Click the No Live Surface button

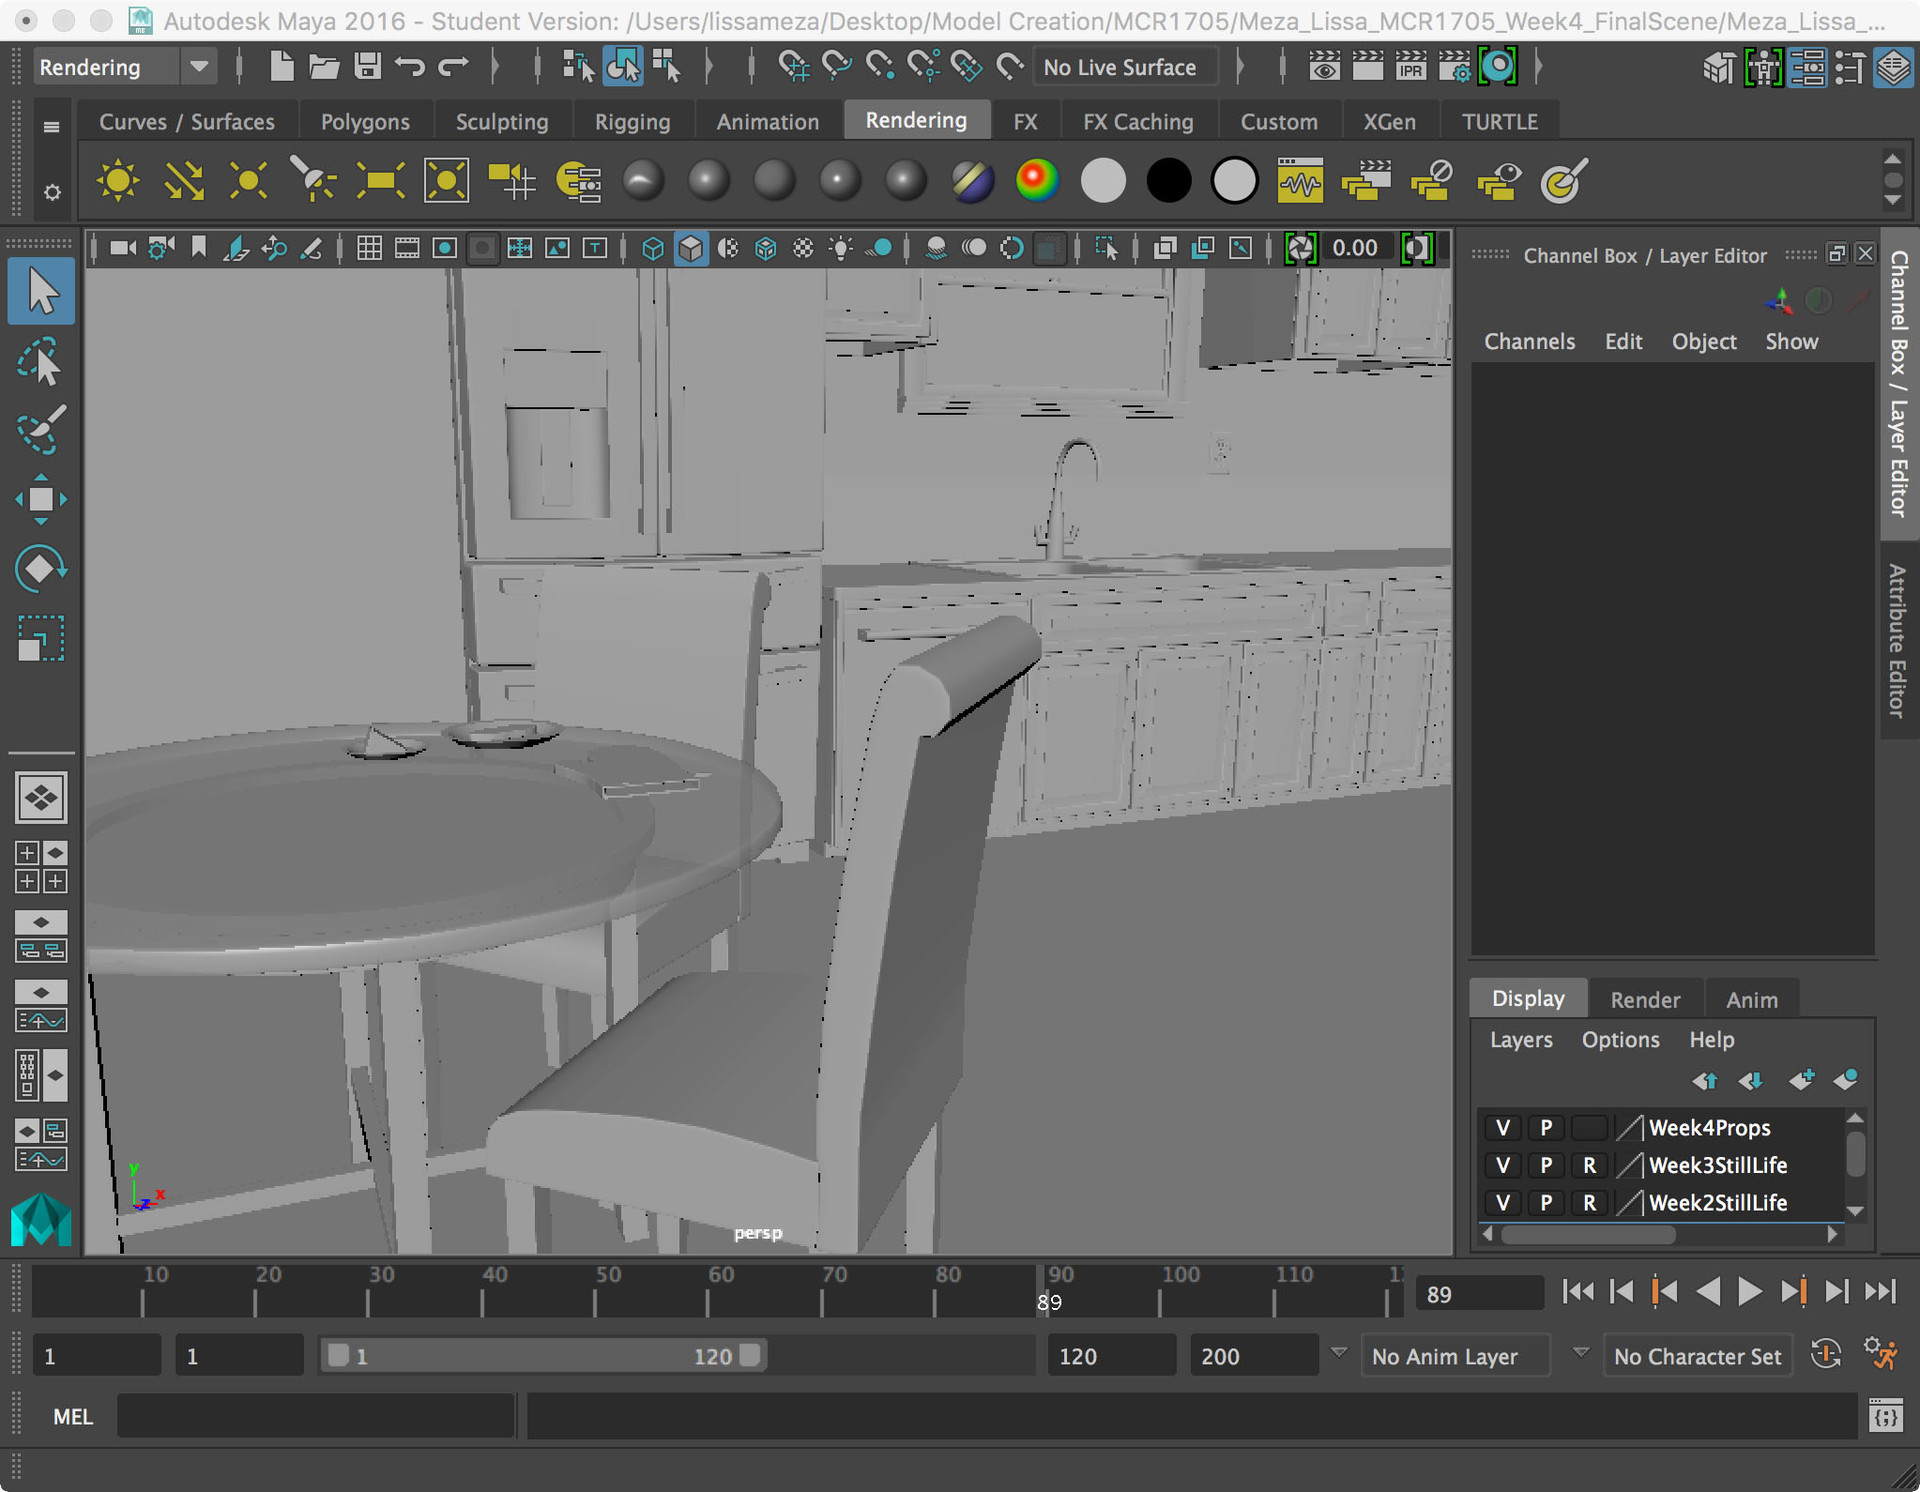(1124, 67)
